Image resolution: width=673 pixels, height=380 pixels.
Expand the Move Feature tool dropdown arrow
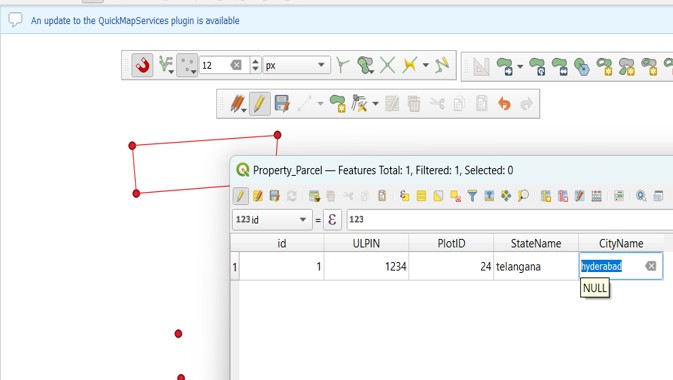tap(520, 67)
